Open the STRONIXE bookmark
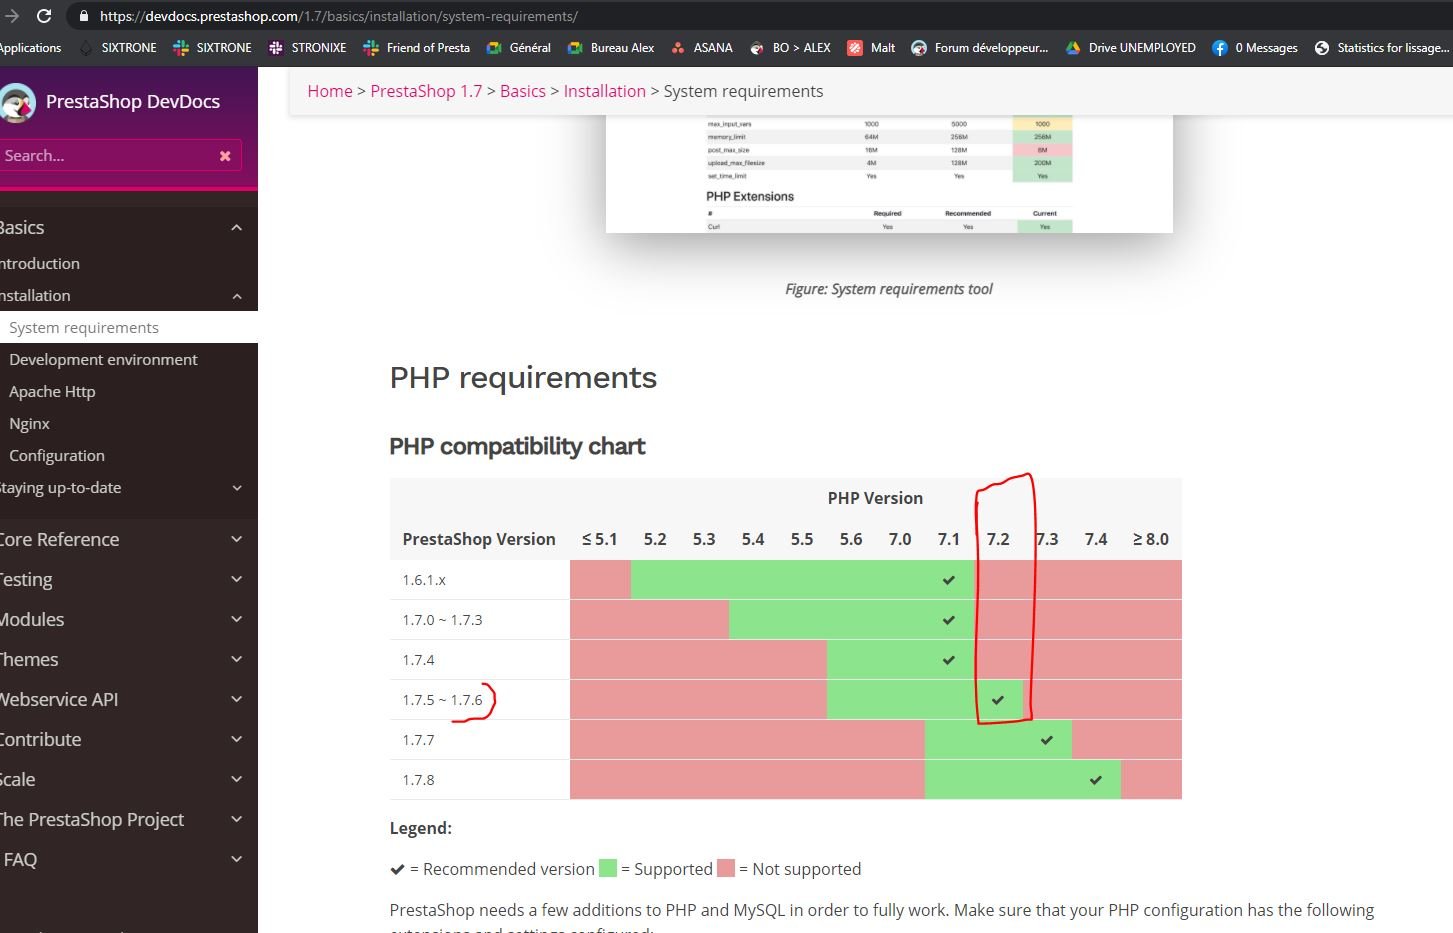 pos(308,47)
